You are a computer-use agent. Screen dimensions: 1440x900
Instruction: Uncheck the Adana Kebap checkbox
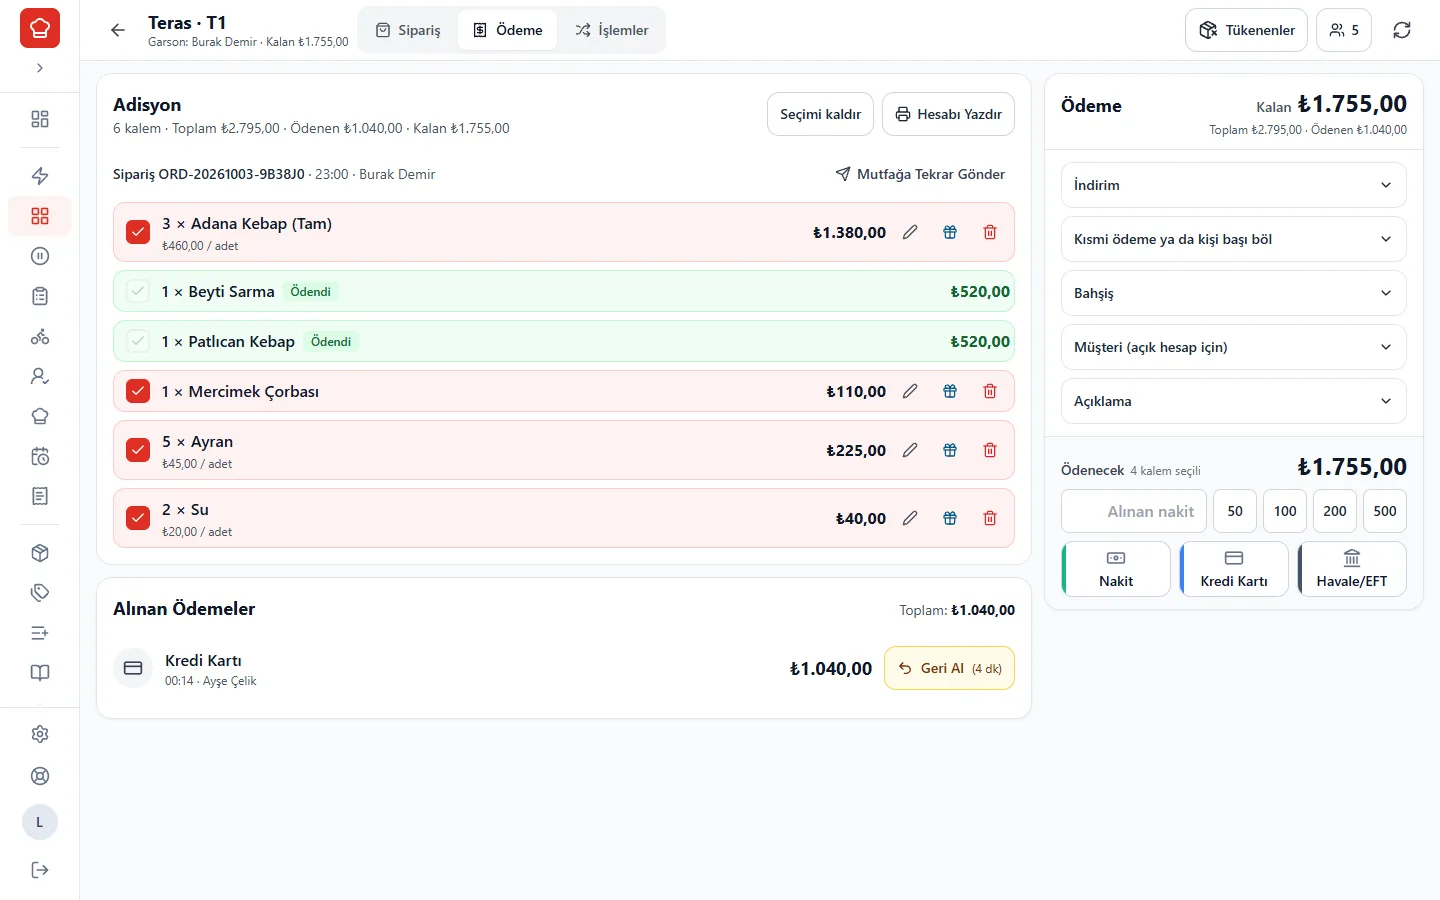138,232
